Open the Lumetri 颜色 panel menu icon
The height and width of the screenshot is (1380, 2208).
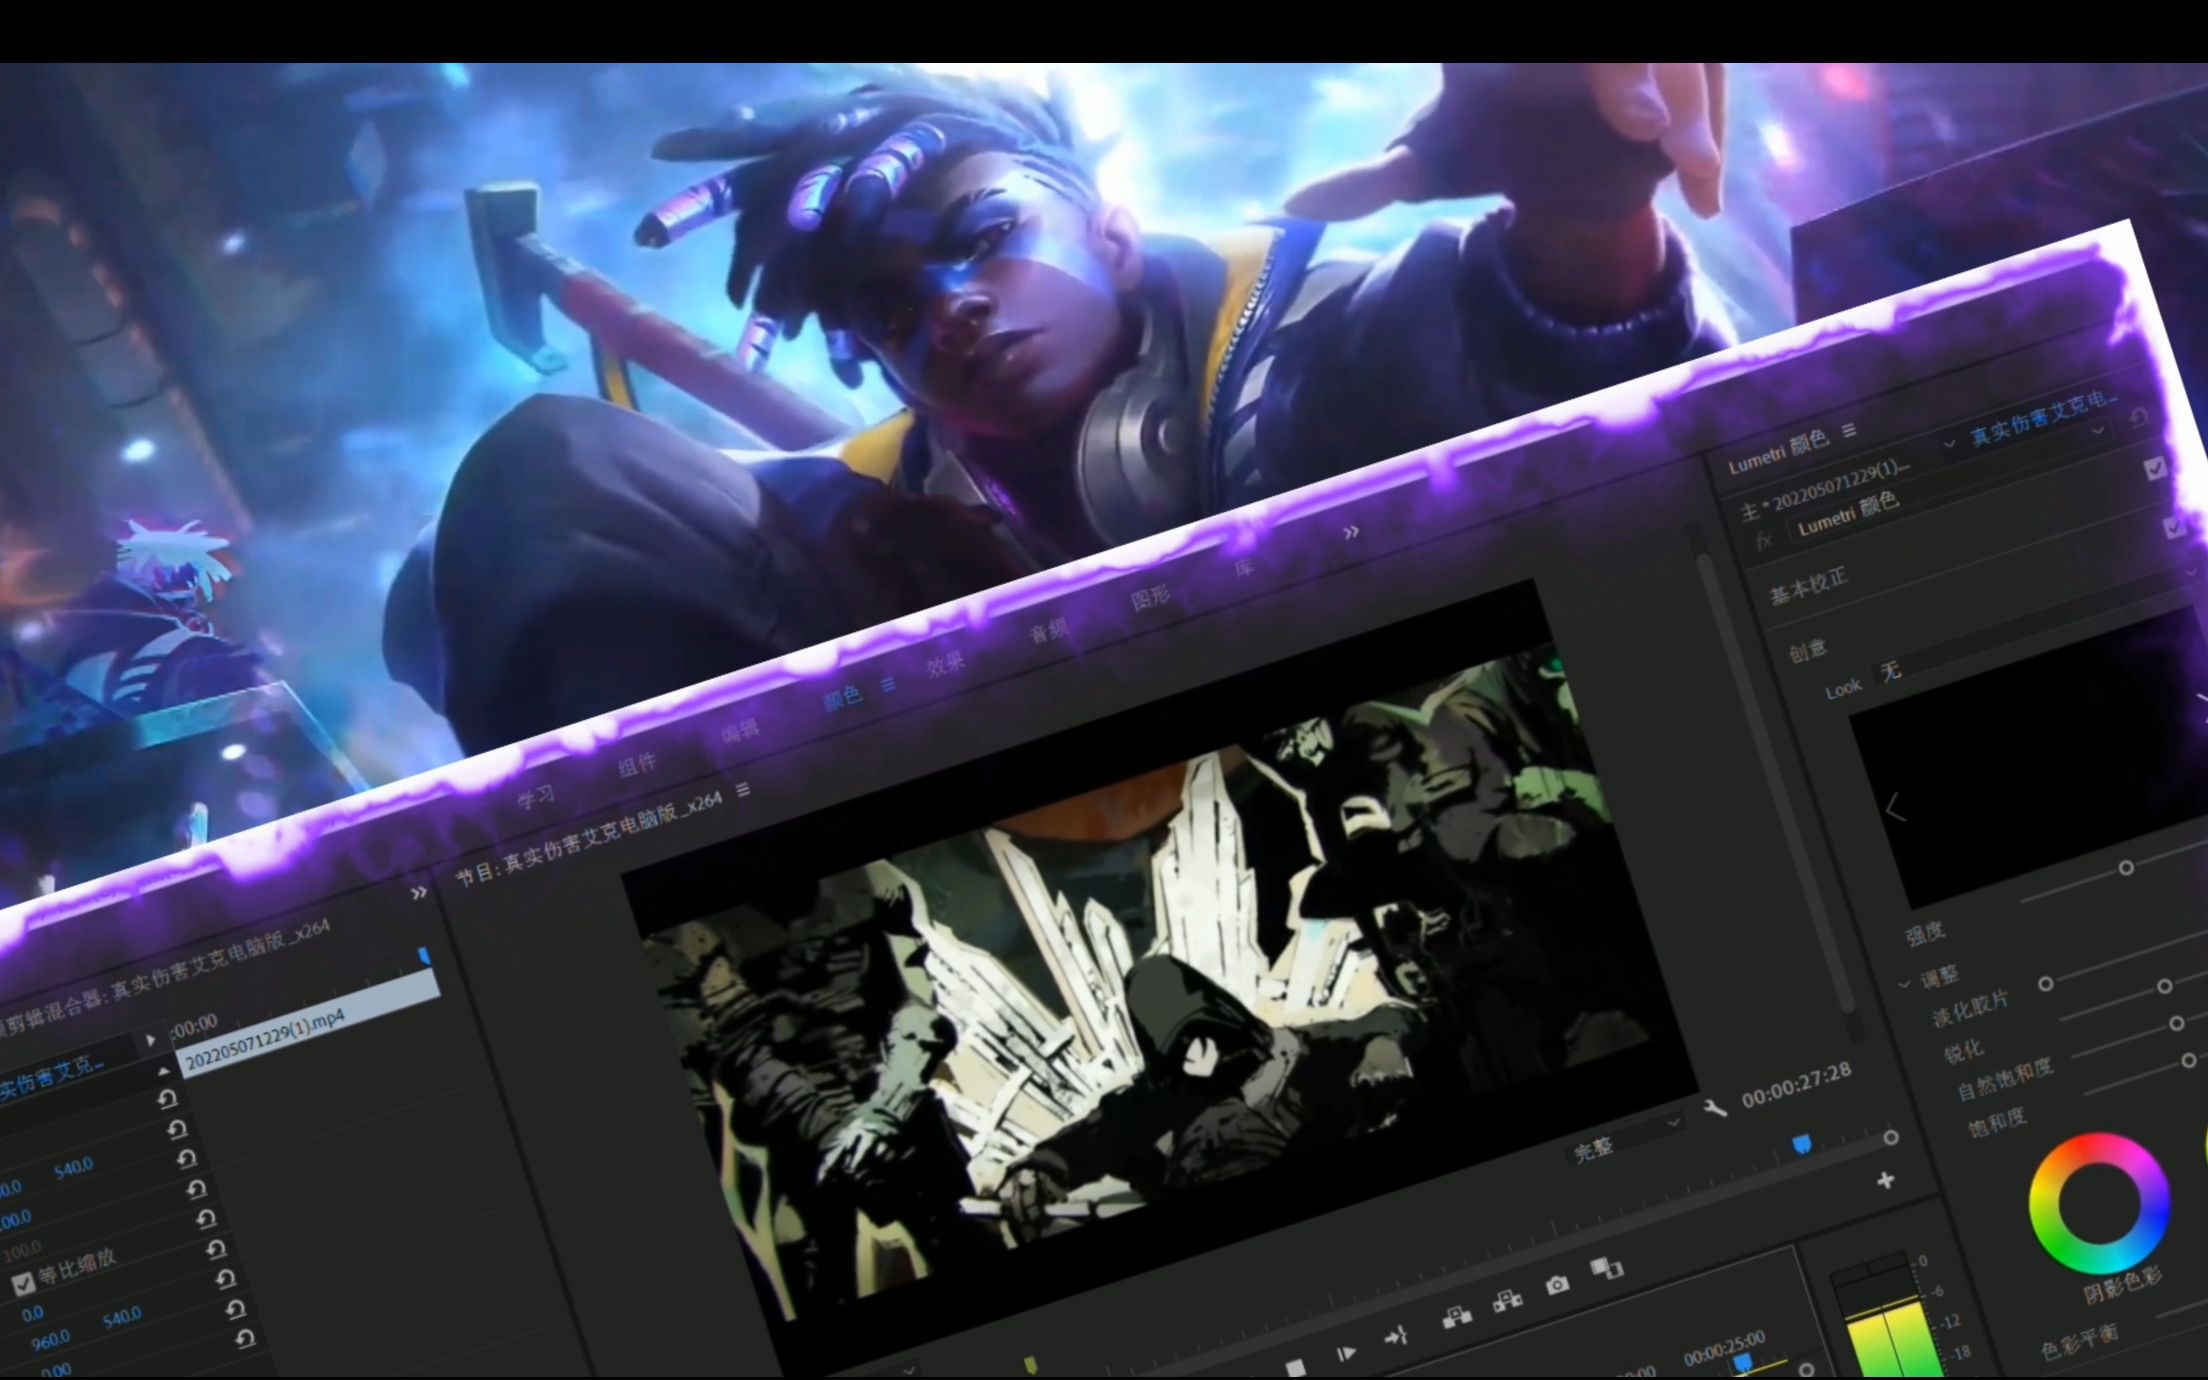pos(1849,430)
